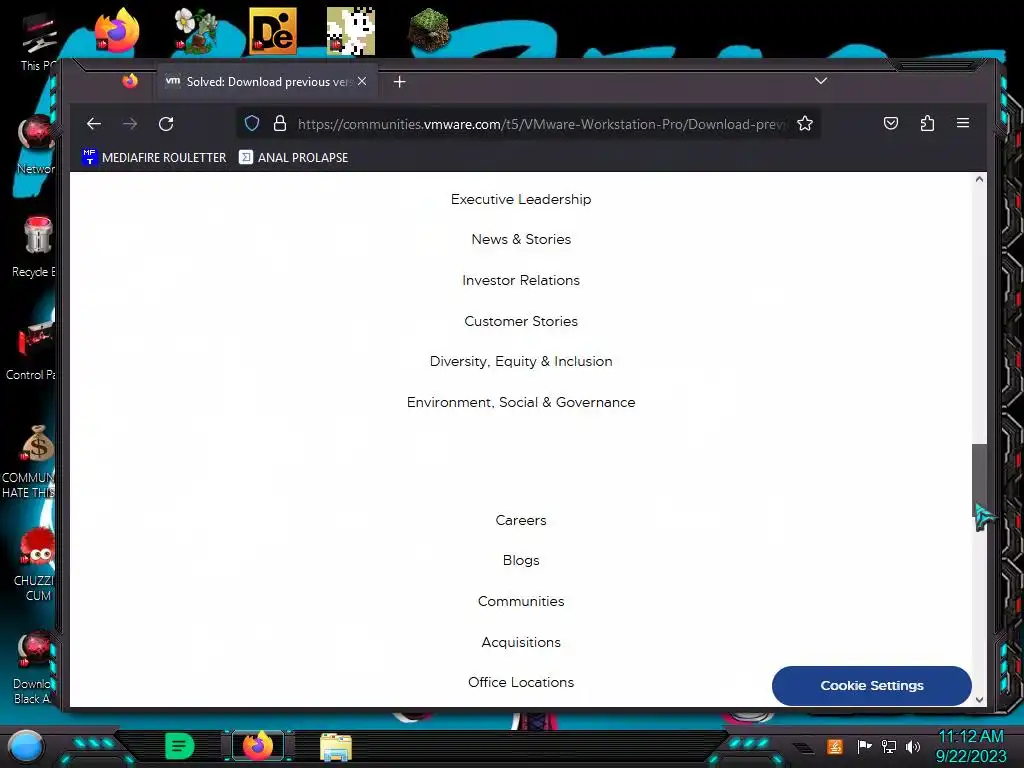Click the page scrollbar thumb
This screenshot has height=768, width=1024.
(x=979, y=480)
